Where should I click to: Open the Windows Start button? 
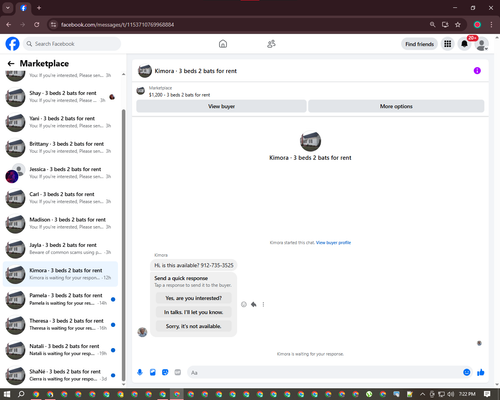tap(7, 394)
